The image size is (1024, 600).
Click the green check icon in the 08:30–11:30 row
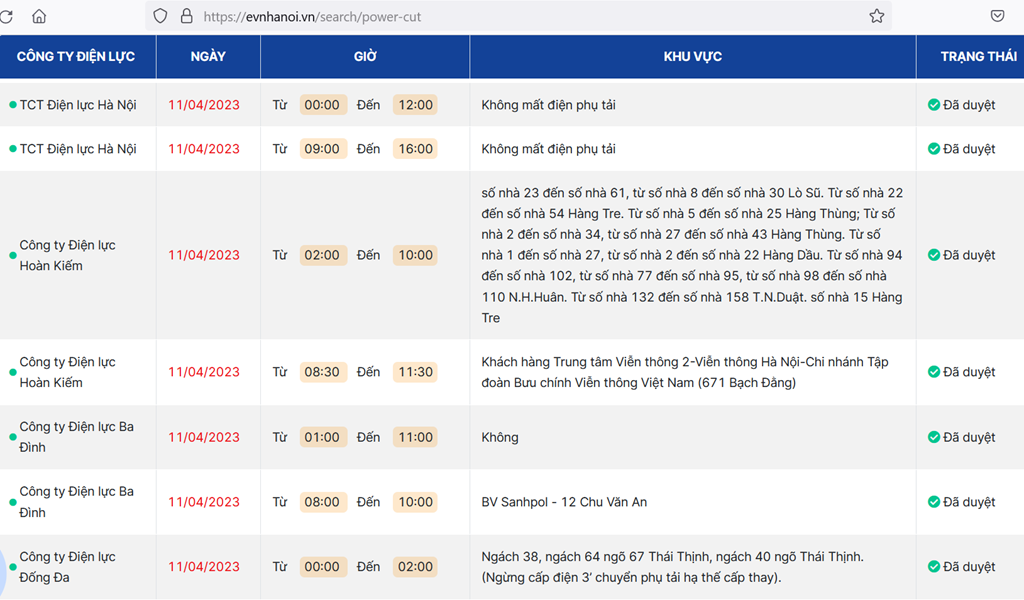[x=934, y=372]
